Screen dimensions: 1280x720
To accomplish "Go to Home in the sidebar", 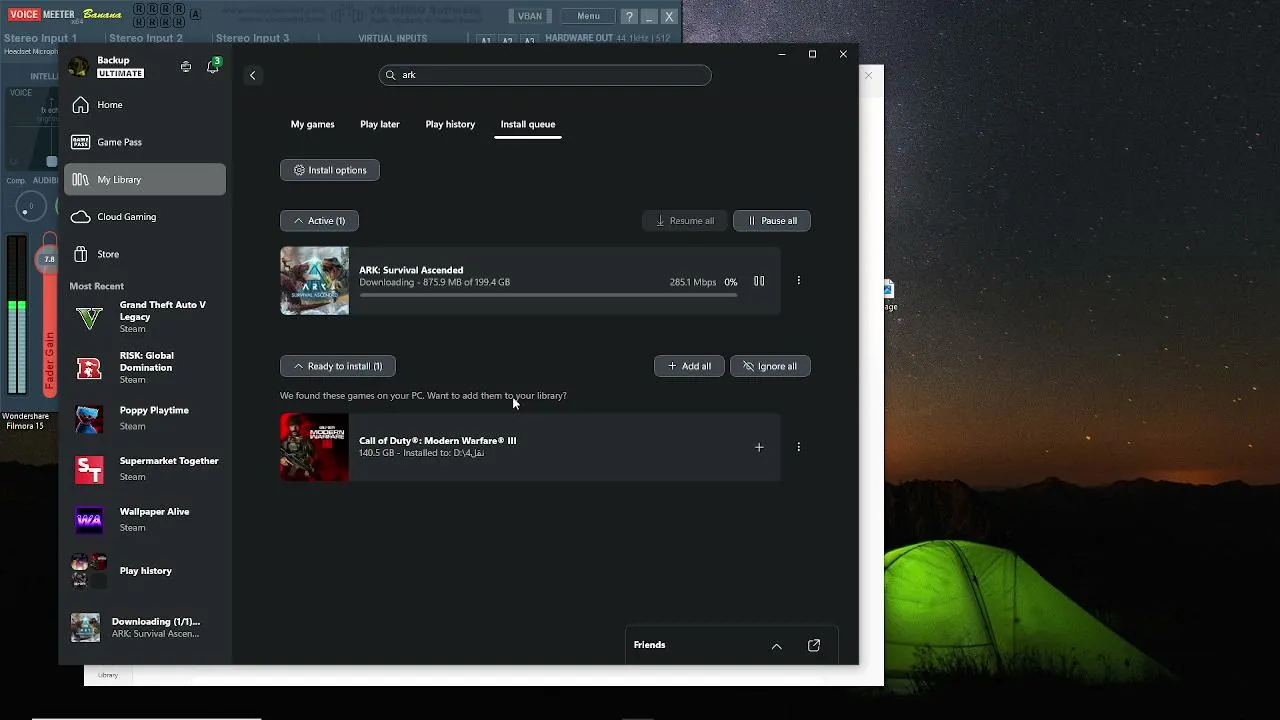I will click(x=145, y=105).
